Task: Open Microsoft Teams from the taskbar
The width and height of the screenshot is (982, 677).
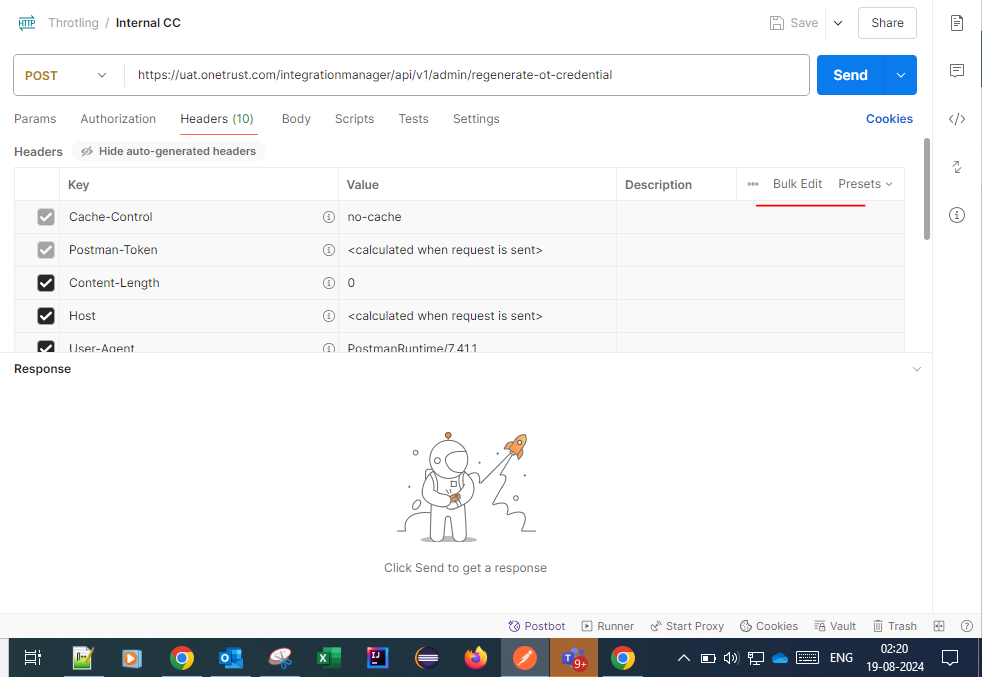Action: click(x=574, y=658)
